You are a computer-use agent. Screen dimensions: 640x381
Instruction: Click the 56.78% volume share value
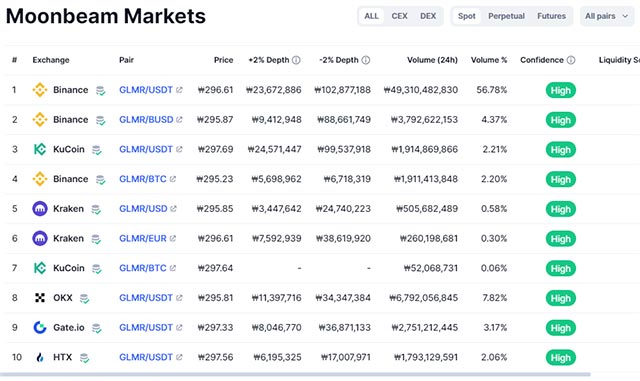point(492,90)
